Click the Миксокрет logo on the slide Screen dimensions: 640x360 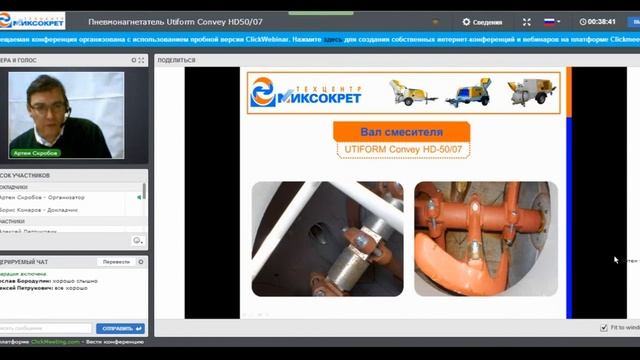306,92
